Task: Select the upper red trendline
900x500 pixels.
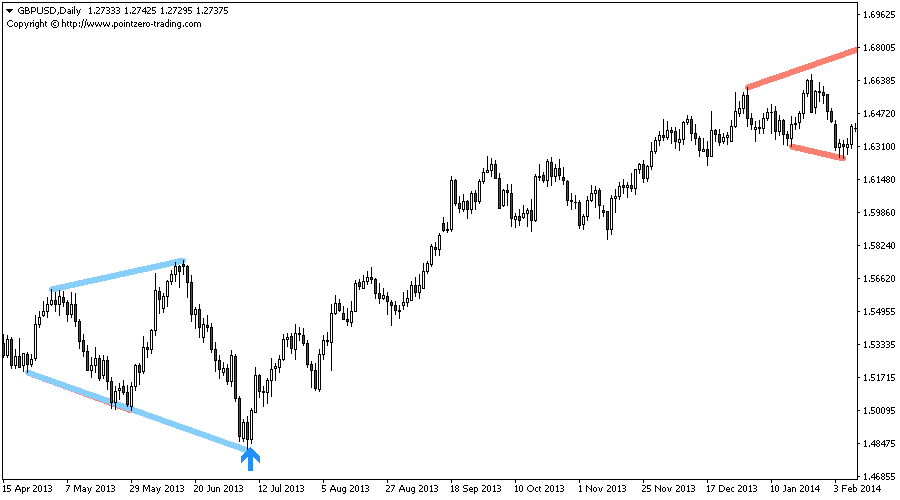Action: click(x=802, y=68)
